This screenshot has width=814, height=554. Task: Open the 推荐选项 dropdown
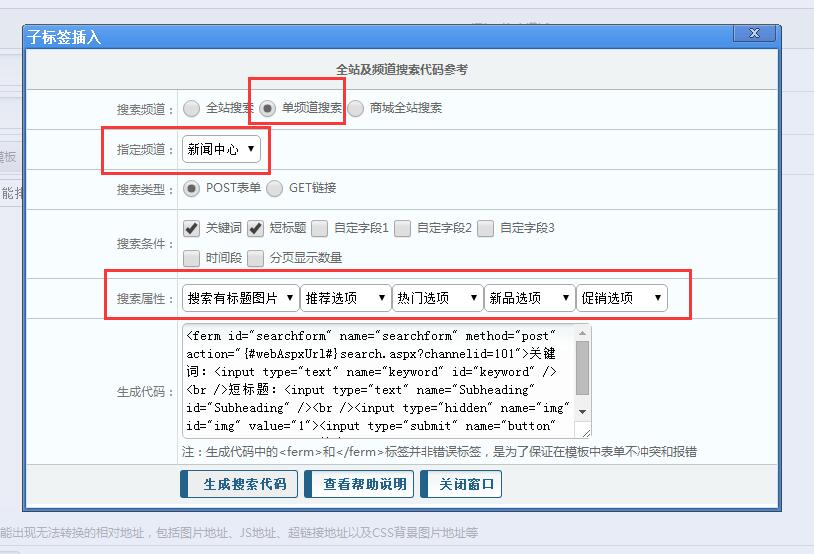(346, 298)
